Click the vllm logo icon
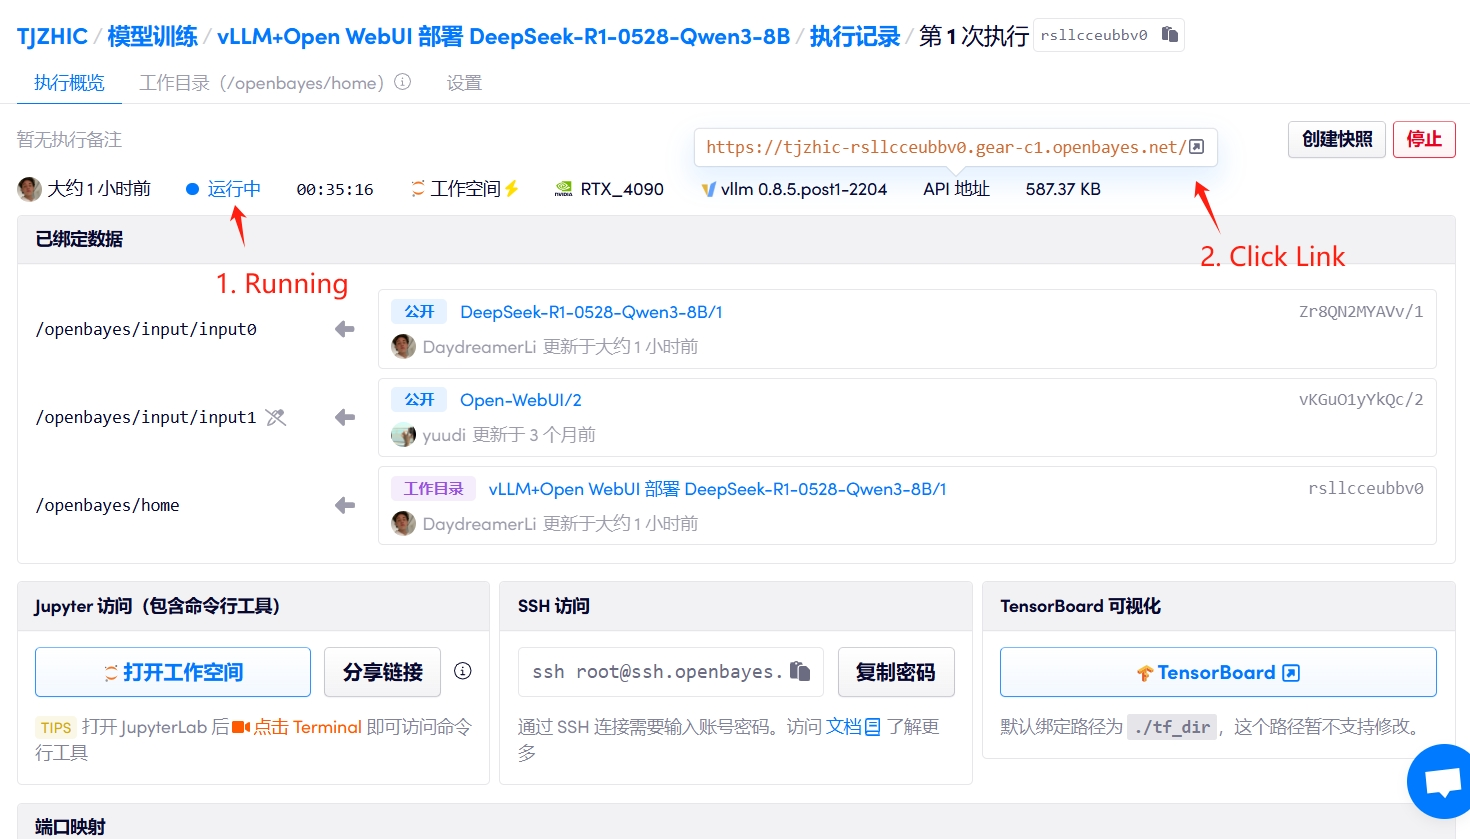The width and height of the screenshot is (1470, 839). tap(708, 189)
